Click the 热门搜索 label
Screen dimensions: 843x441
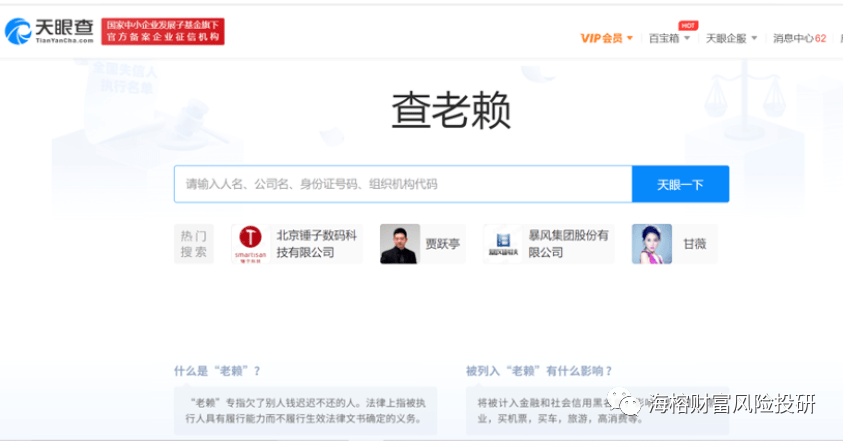194,244
